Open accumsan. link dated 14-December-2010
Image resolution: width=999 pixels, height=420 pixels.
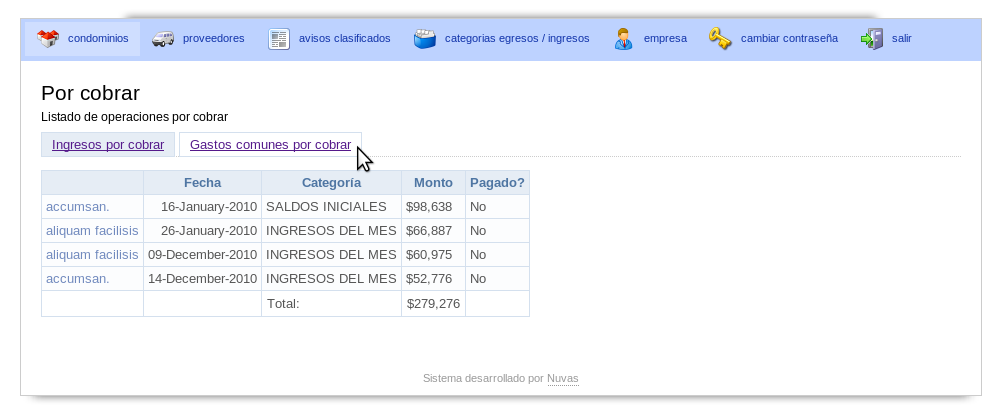[78, 279]
